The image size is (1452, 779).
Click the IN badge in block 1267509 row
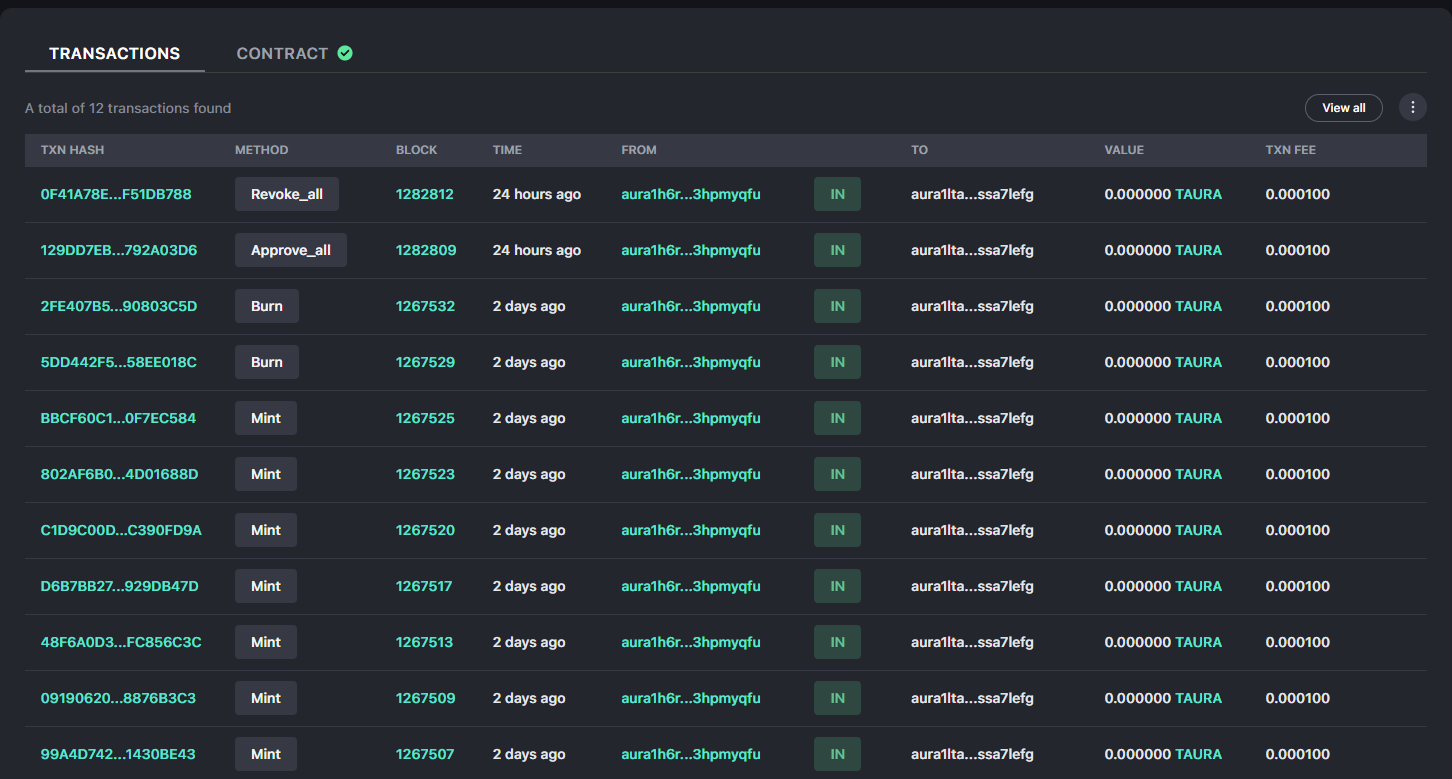837,698
